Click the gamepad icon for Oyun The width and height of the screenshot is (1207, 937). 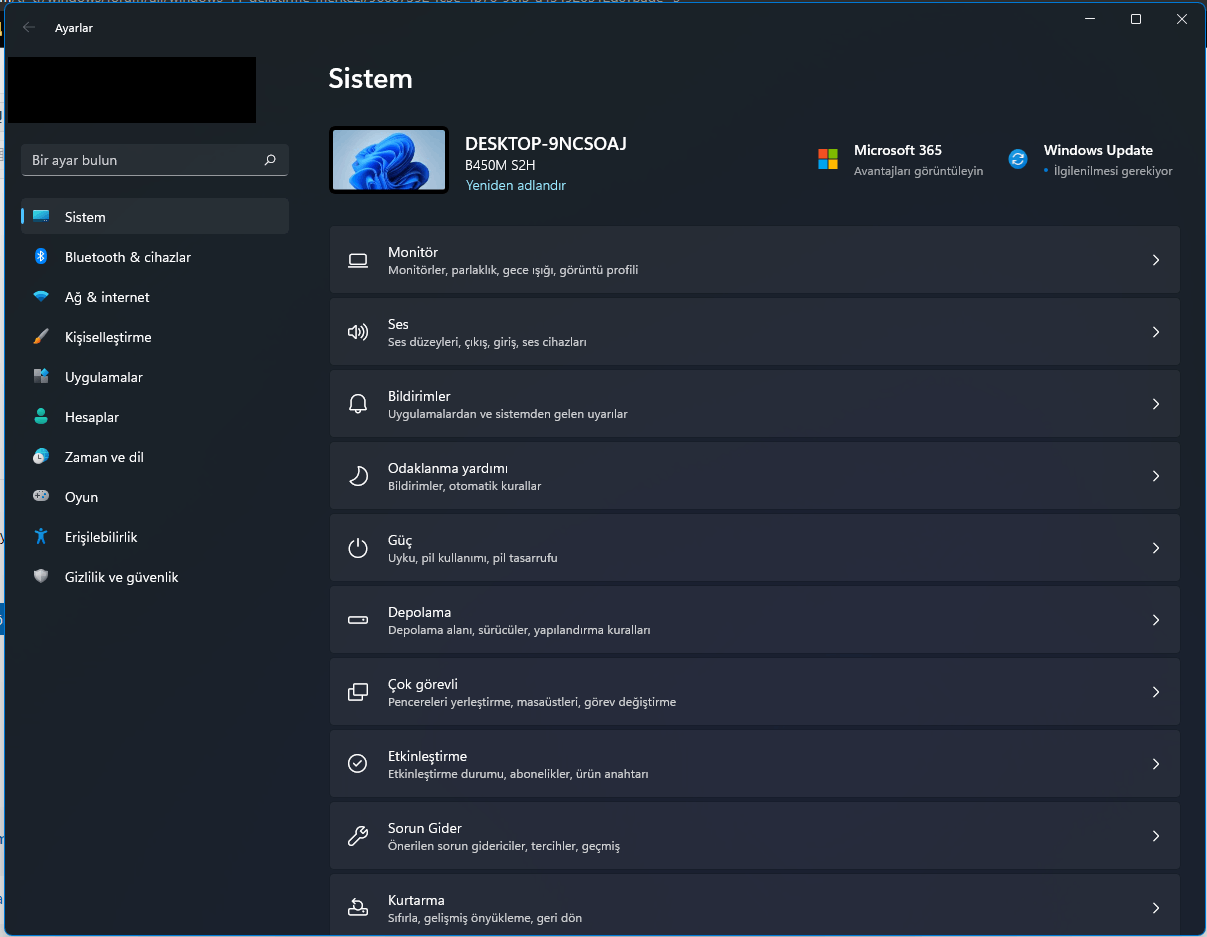point(41,496)
